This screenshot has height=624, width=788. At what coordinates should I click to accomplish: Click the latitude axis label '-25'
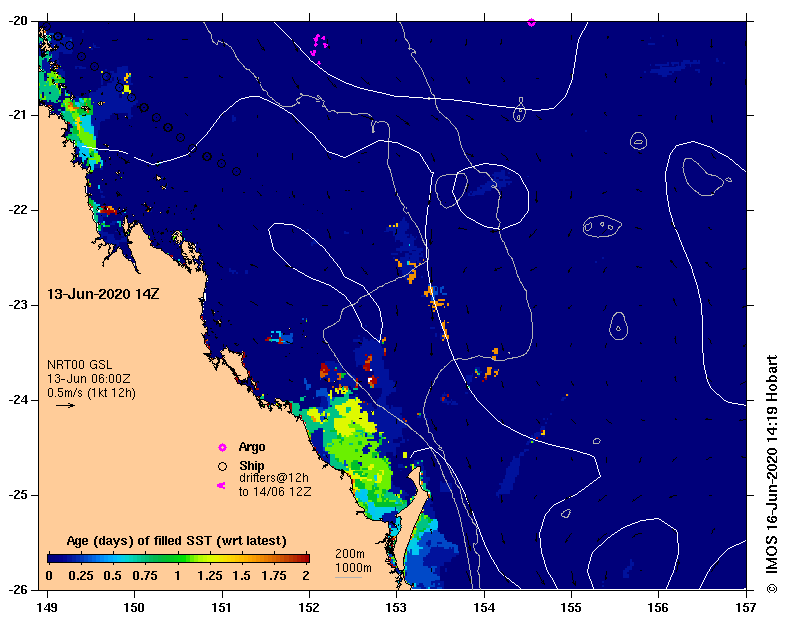click(16, 495)
